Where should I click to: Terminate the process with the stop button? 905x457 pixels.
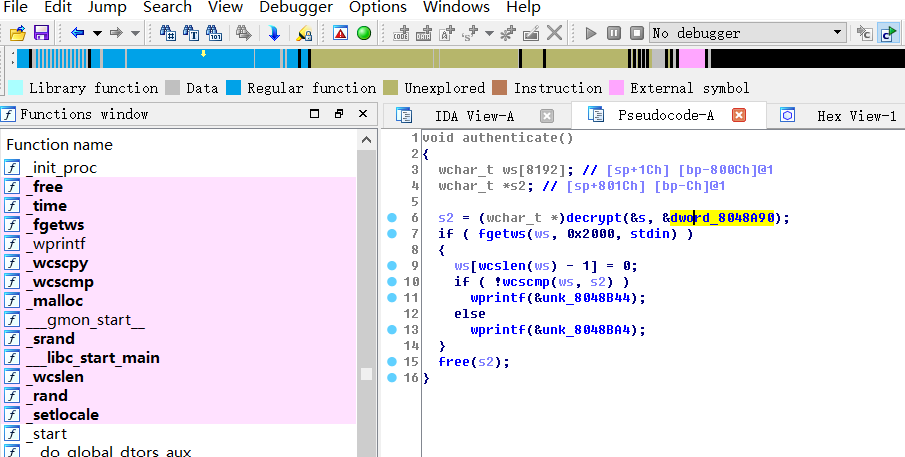(x=637, y=33)
